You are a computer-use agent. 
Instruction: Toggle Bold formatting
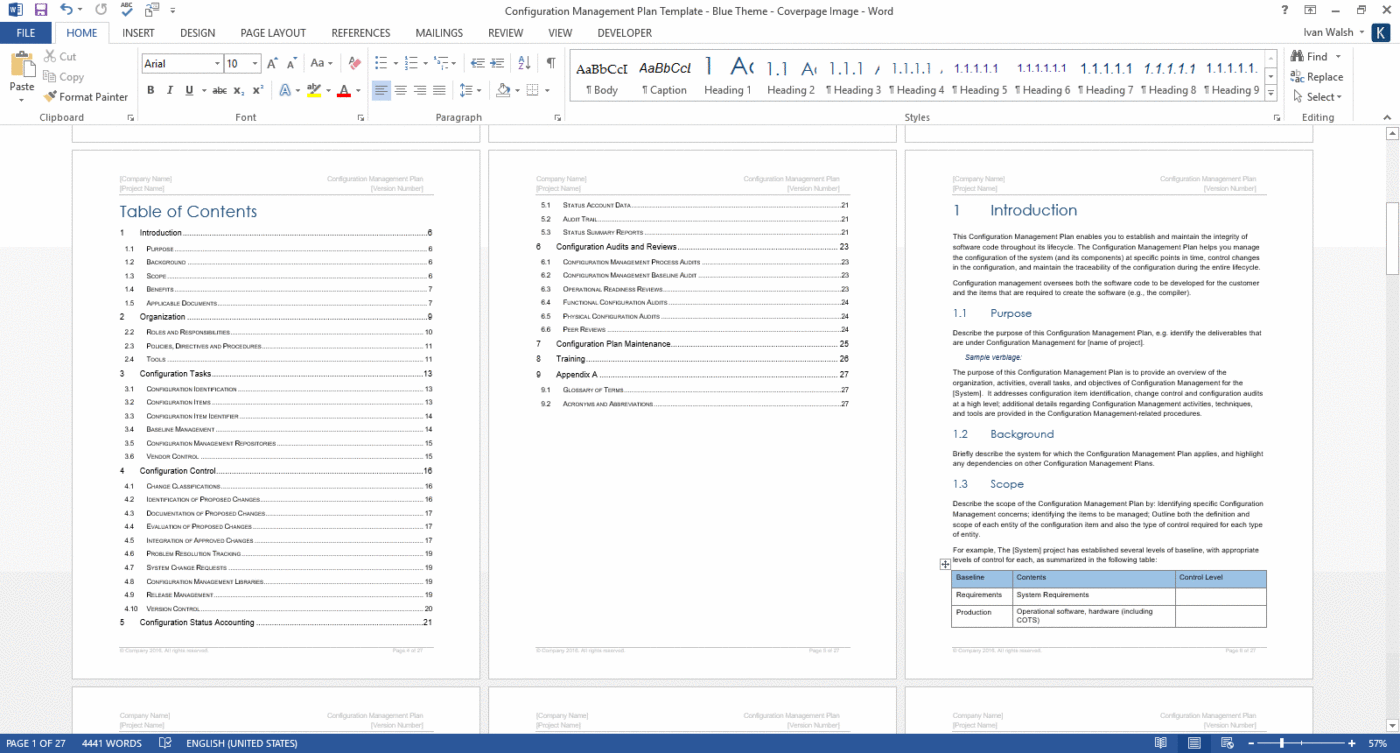(151, 90)
